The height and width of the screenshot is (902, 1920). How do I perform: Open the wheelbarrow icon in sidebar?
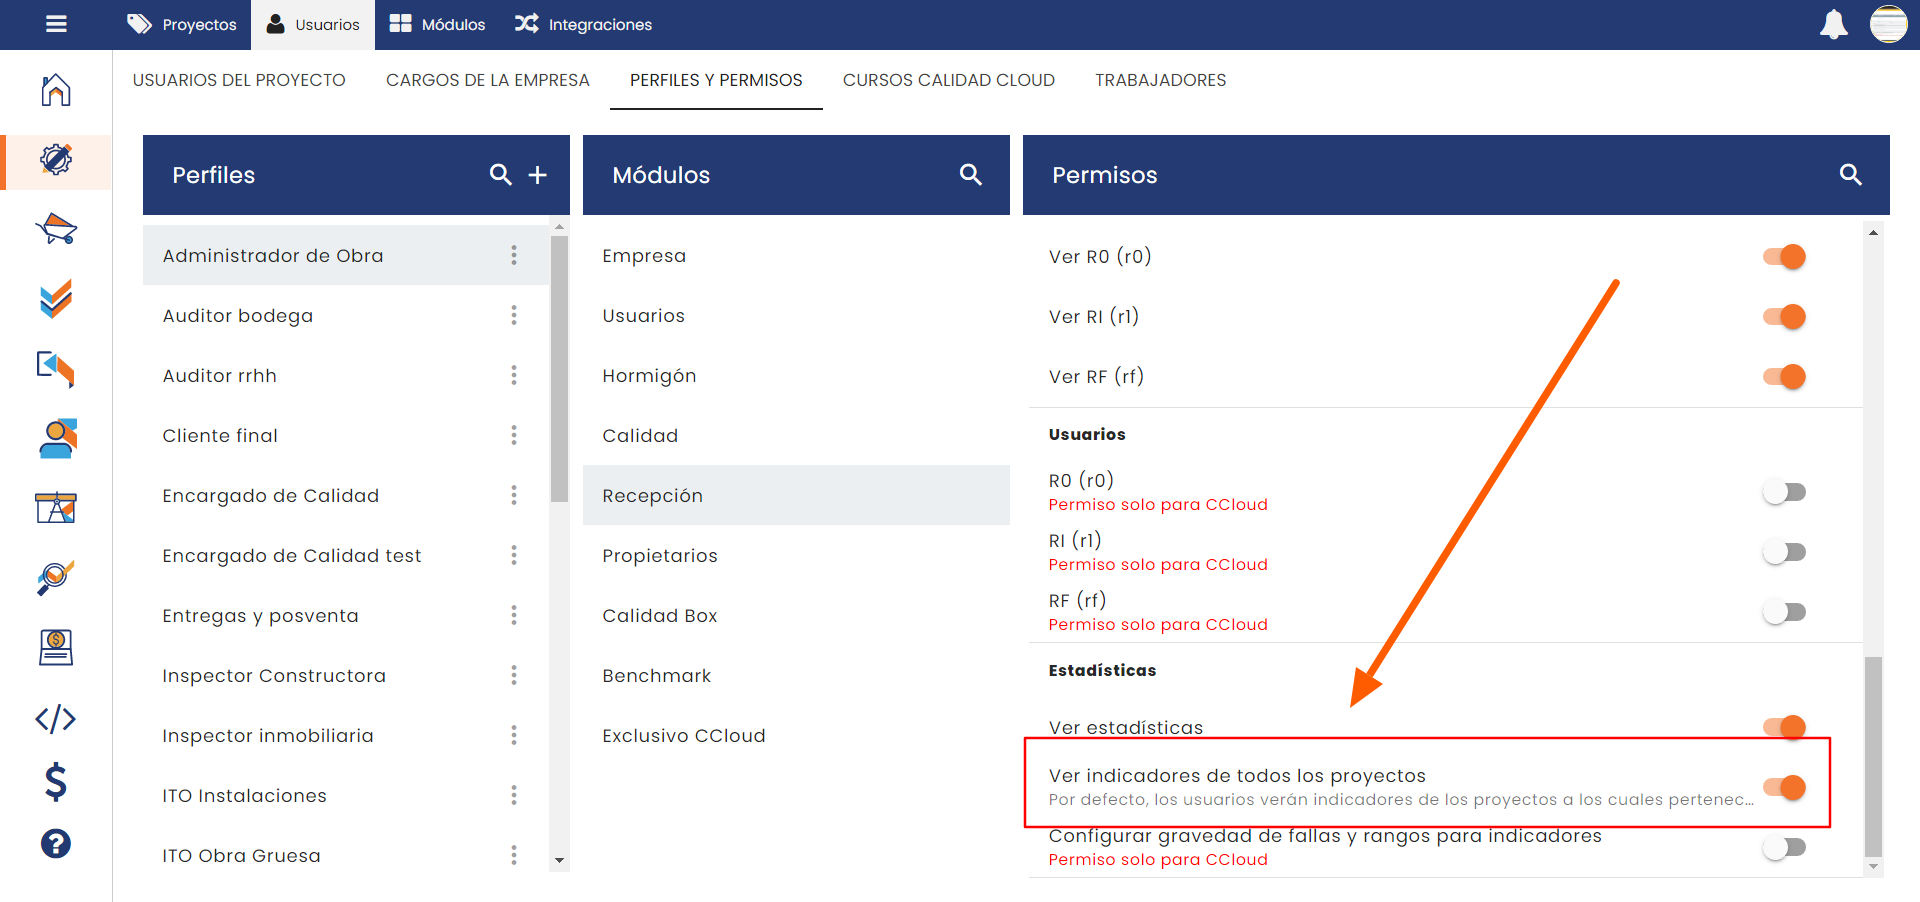pos(56,229)
